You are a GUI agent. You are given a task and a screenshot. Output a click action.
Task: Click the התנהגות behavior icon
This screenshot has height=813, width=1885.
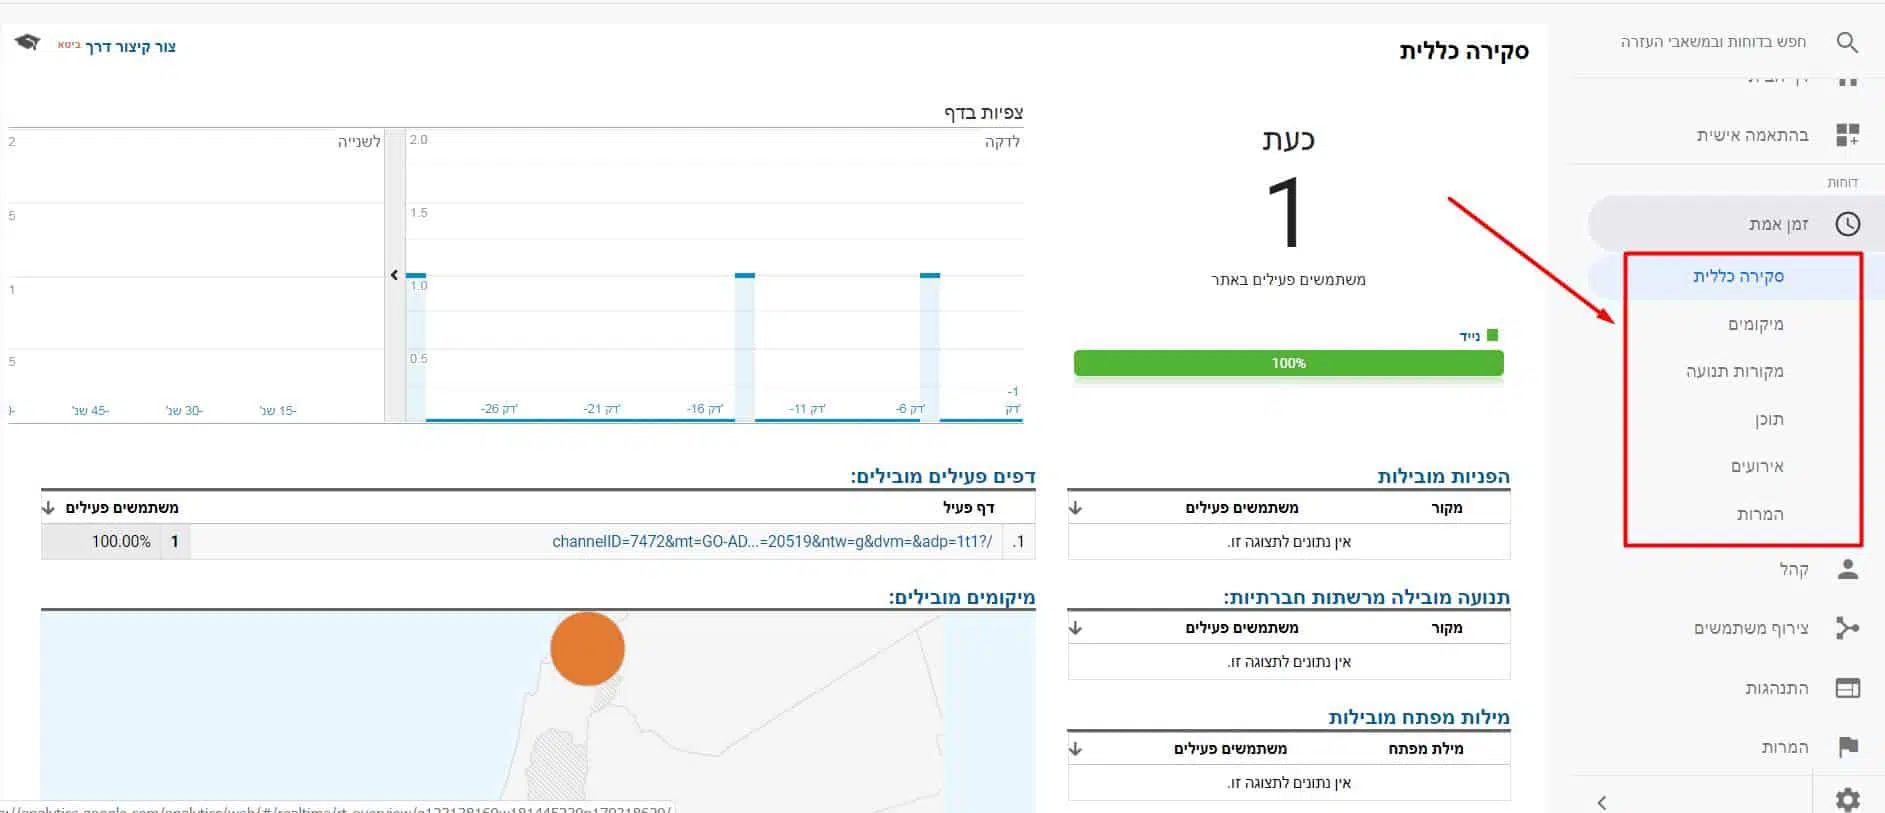1847,688
